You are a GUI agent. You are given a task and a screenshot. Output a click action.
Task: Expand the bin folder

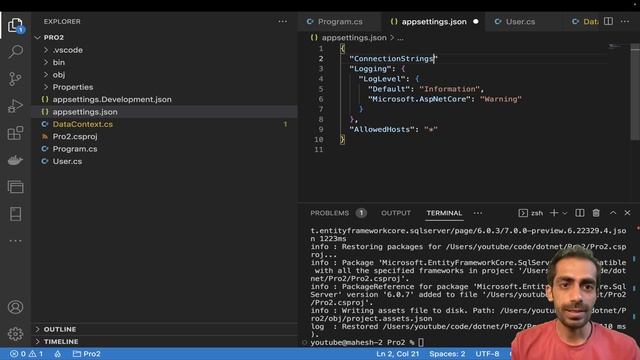pos(58,62)
